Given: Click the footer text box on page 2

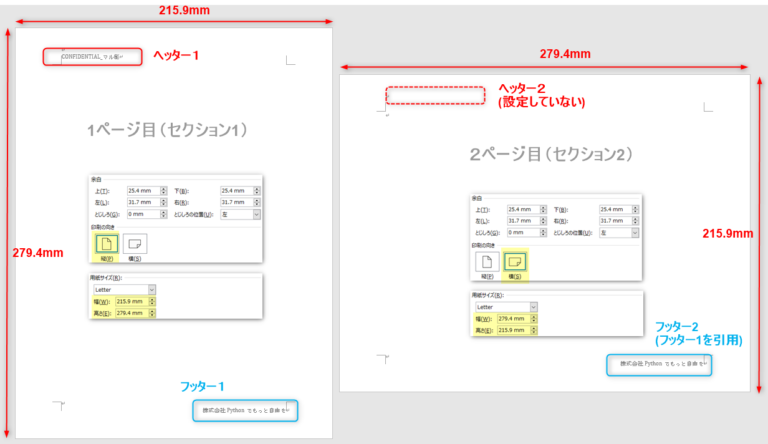Looking at the screenshot, I should [661, 365].
